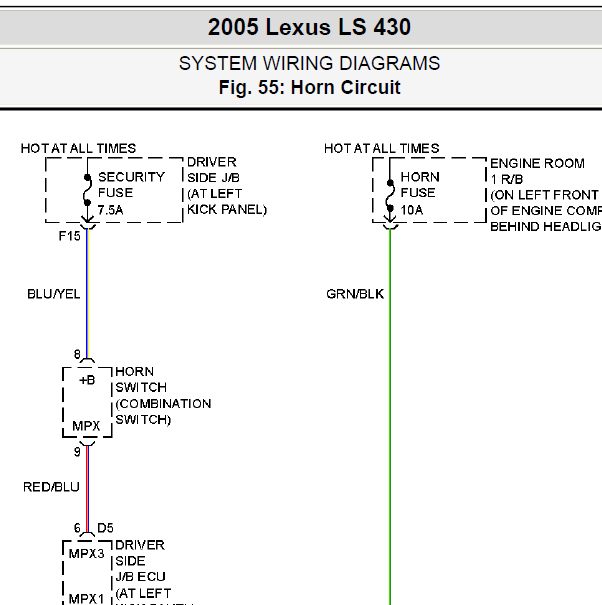602x605 pixels.
Task: Click the 'MPX' terminal in horn switch
Action: [86, 426]
